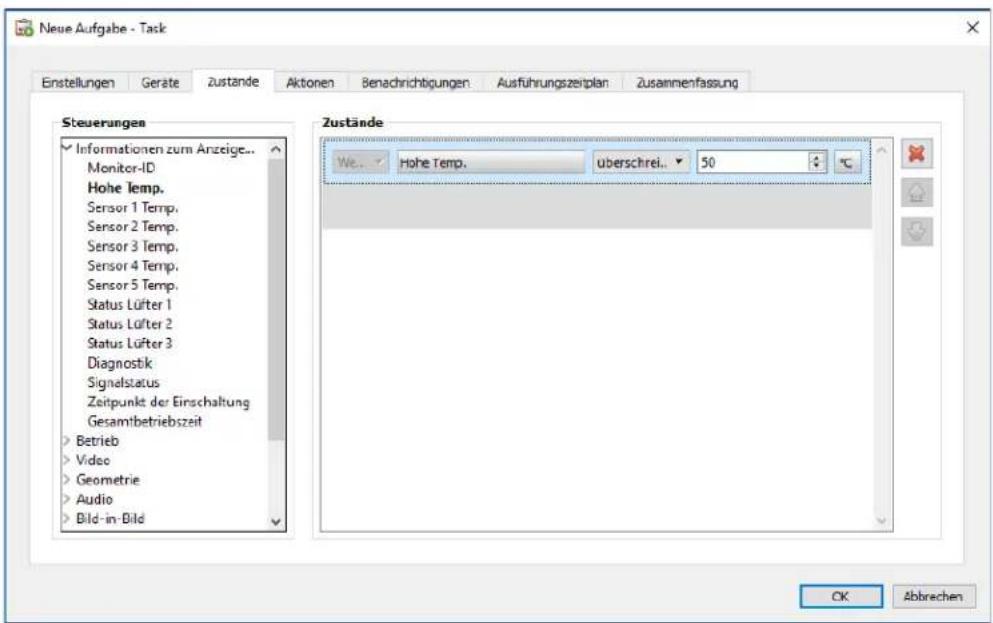Click the temperature value spinner arrows
Image resolution: width=993 pixels, height=623 pixels.
click(x=817, y=162)
